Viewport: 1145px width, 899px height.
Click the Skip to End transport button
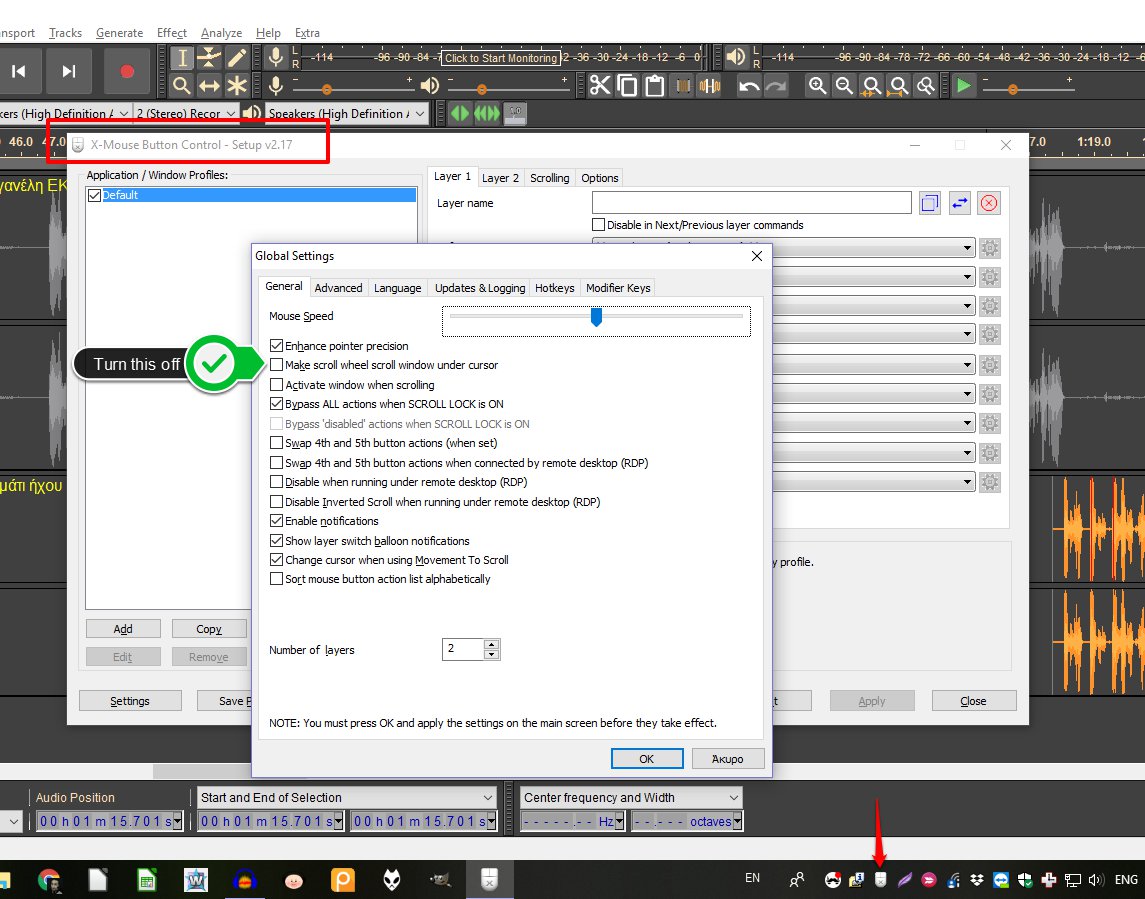(x=69, y=71)
